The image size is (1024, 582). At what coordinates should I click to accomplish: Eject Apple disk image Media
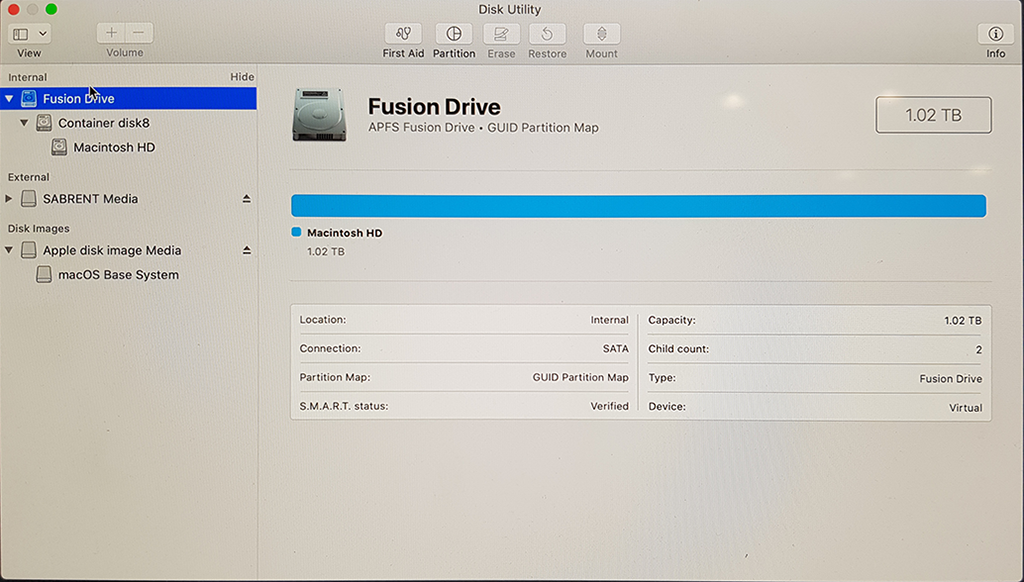[x=247, y=250]
